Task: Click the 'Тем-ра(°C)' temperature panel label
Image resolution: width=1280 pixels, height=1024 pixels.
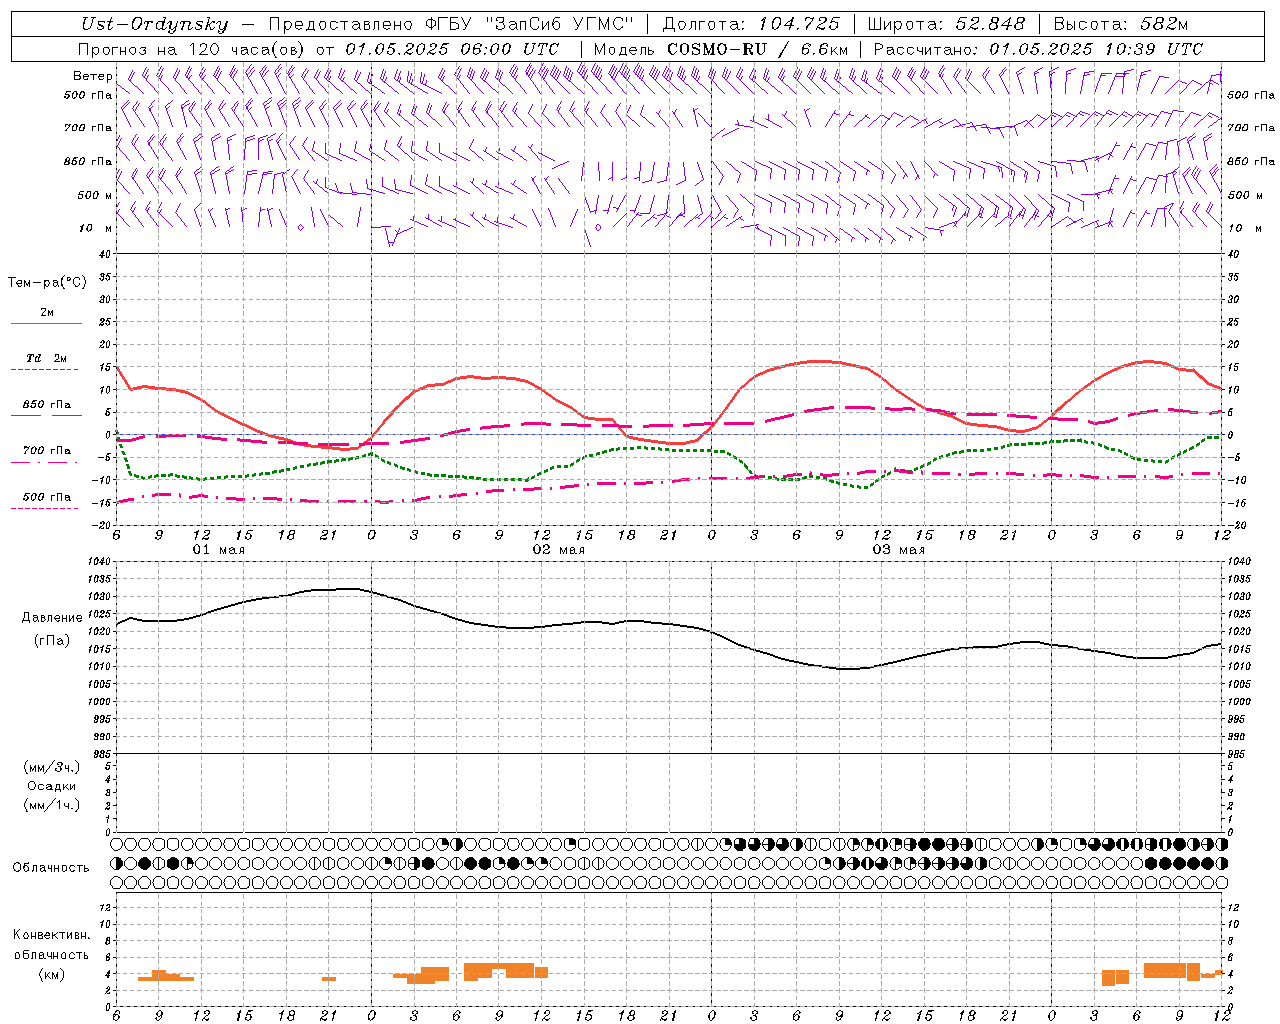Action: point(47,283)
